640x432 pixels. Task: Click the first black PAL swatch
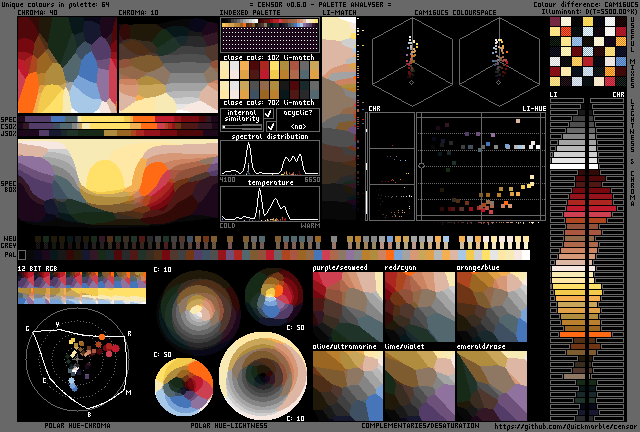(x=22, y=255)
